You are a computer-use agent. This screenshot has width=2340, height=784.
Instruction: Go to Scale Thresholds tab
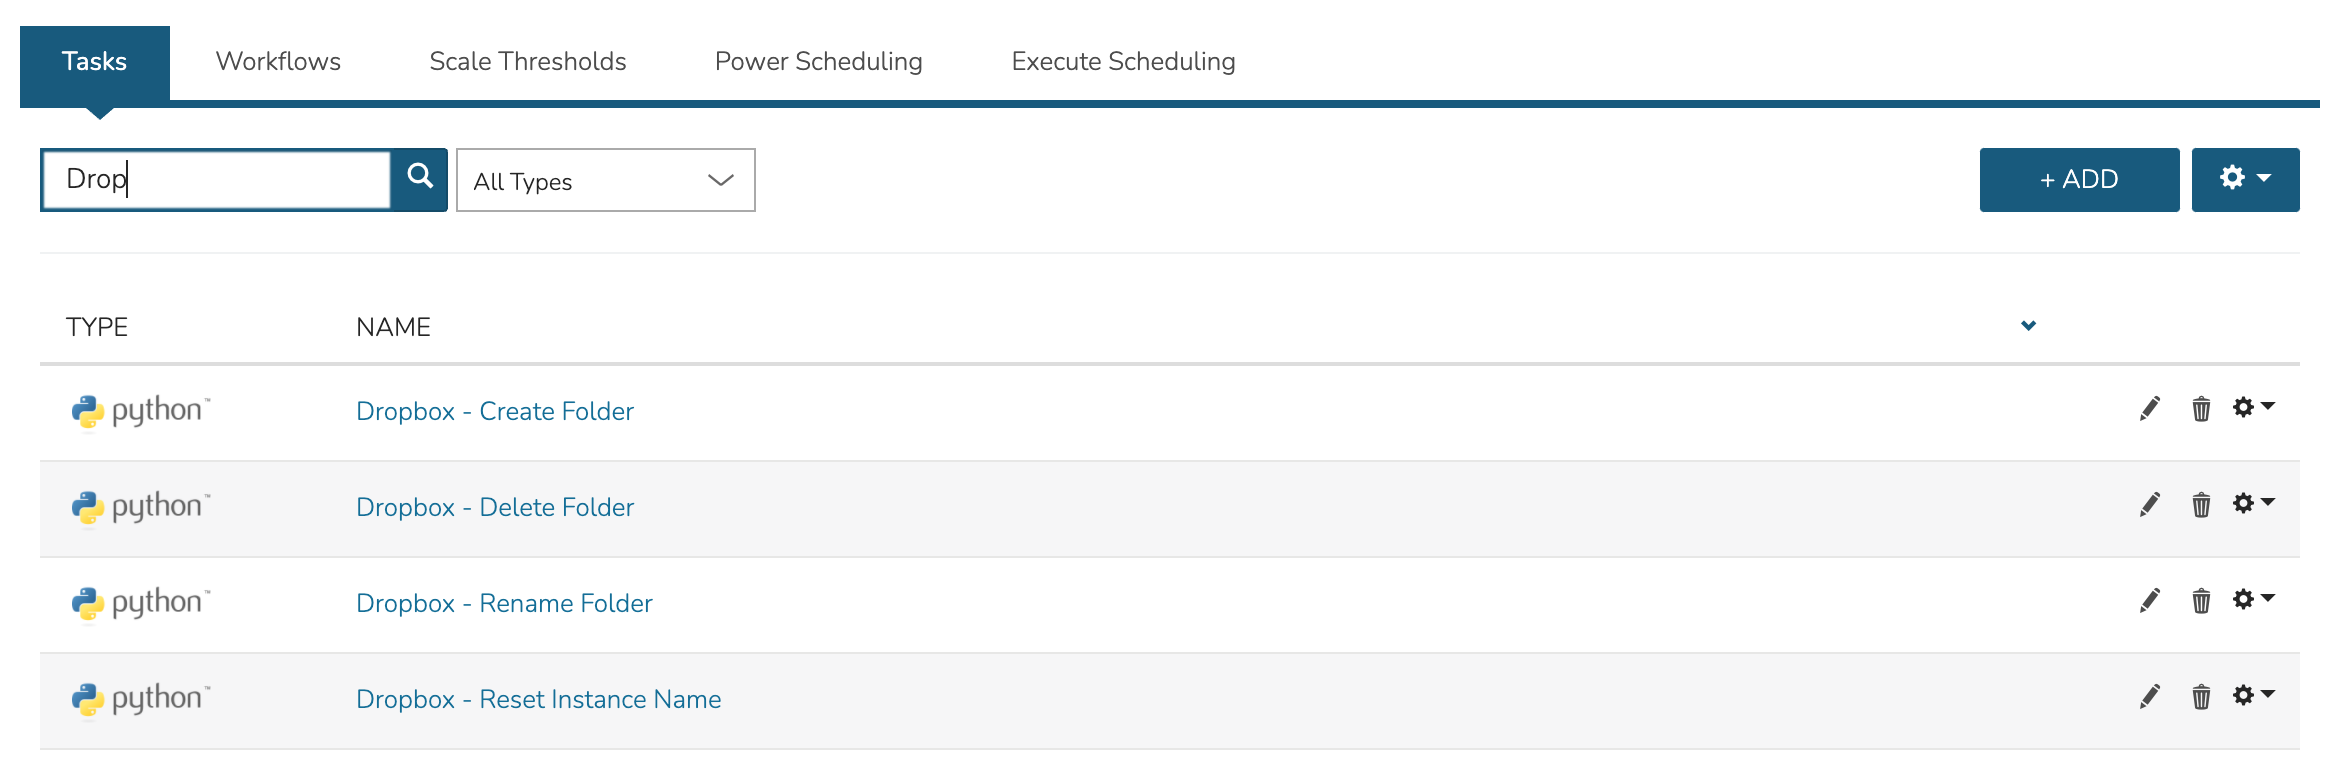[x=527, y=61]
